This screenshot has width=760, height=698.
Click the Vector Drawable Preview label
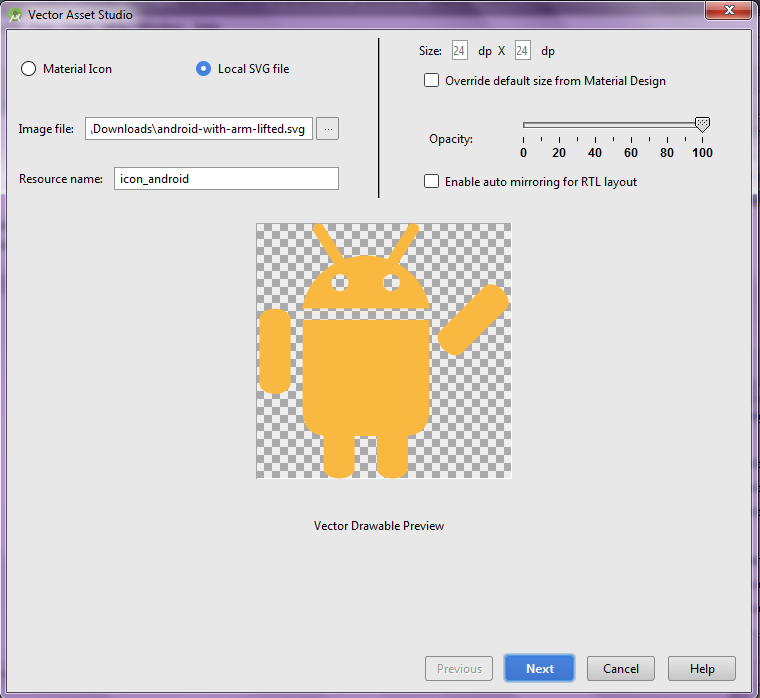coord(379,526)
